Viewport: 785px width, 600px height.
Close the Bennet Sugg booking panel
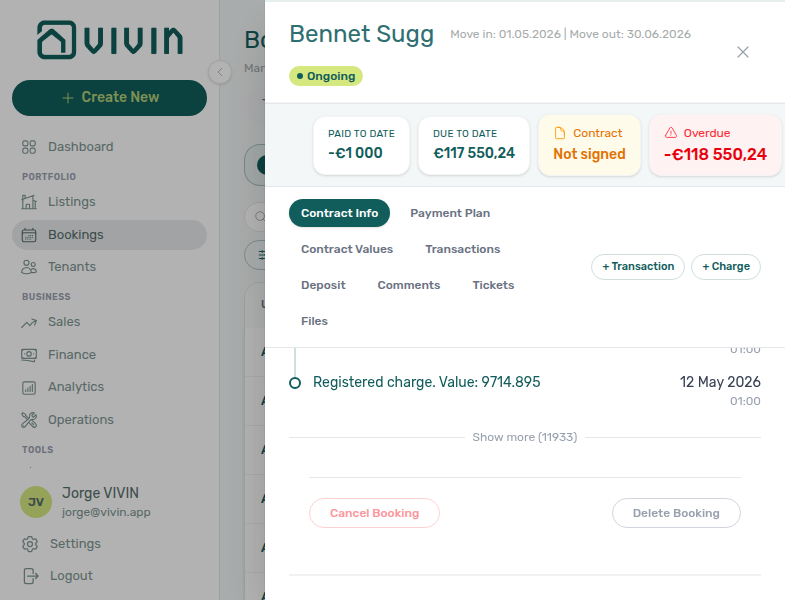tap(743, 52)
